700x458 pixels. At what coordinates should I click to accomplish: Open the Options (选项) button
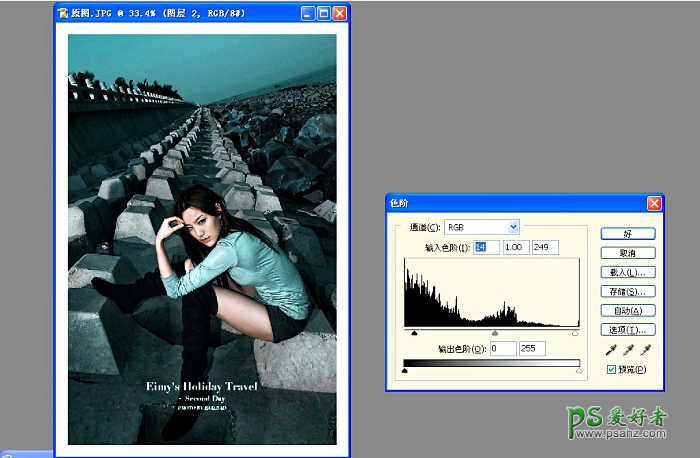(627, 329)
